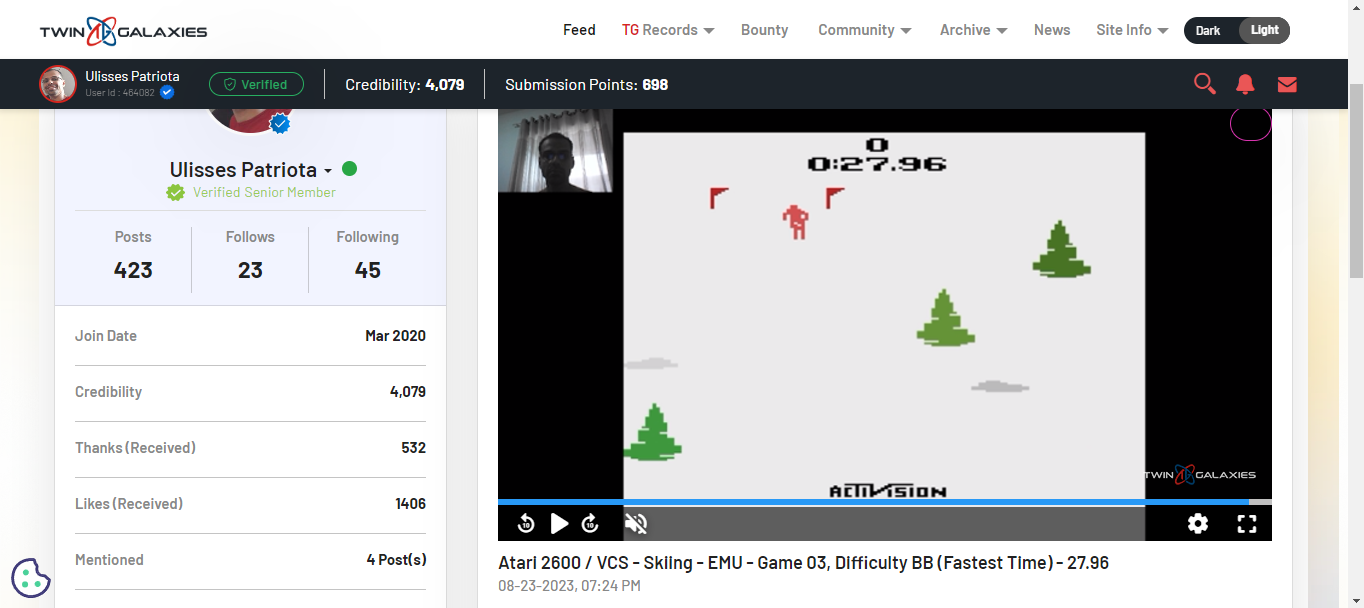The image size is (1364, 608).
Task: Open the video settings gear
Action: pyautogui.click(x=1198, y=523)
